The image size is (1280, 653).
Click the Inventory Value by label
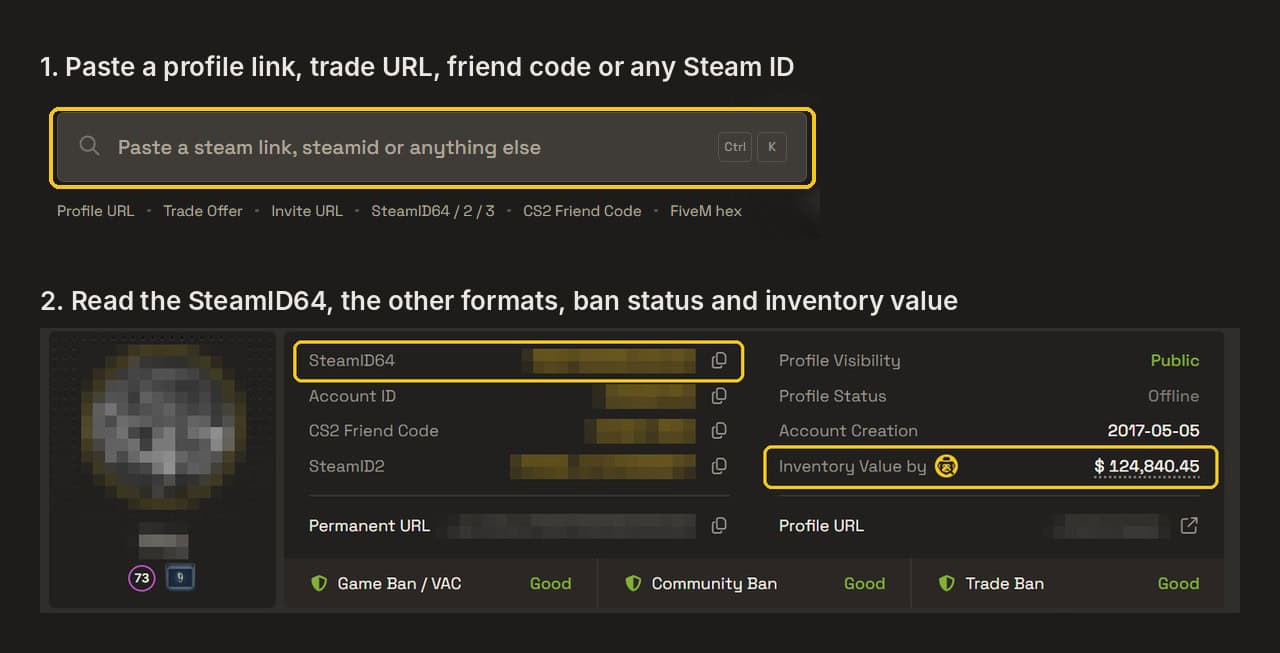tap(852, 466)
